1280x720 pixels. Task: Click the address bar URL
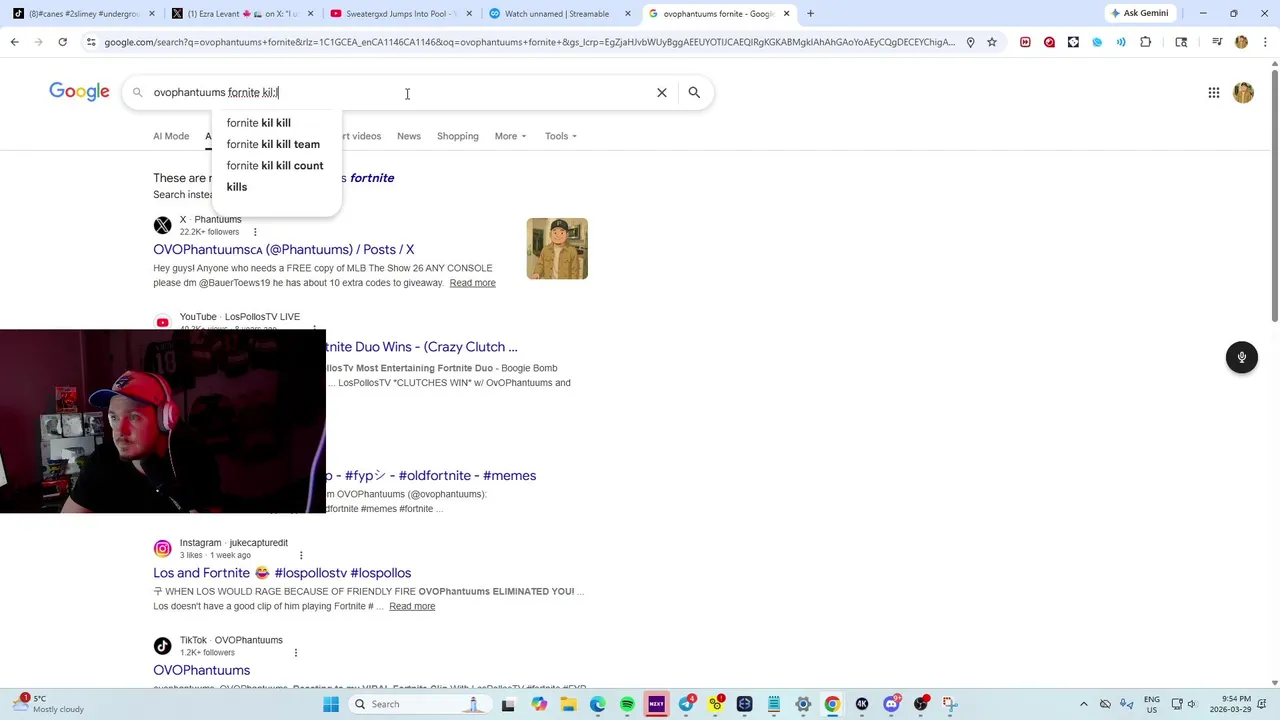click(x=529, y=42)
